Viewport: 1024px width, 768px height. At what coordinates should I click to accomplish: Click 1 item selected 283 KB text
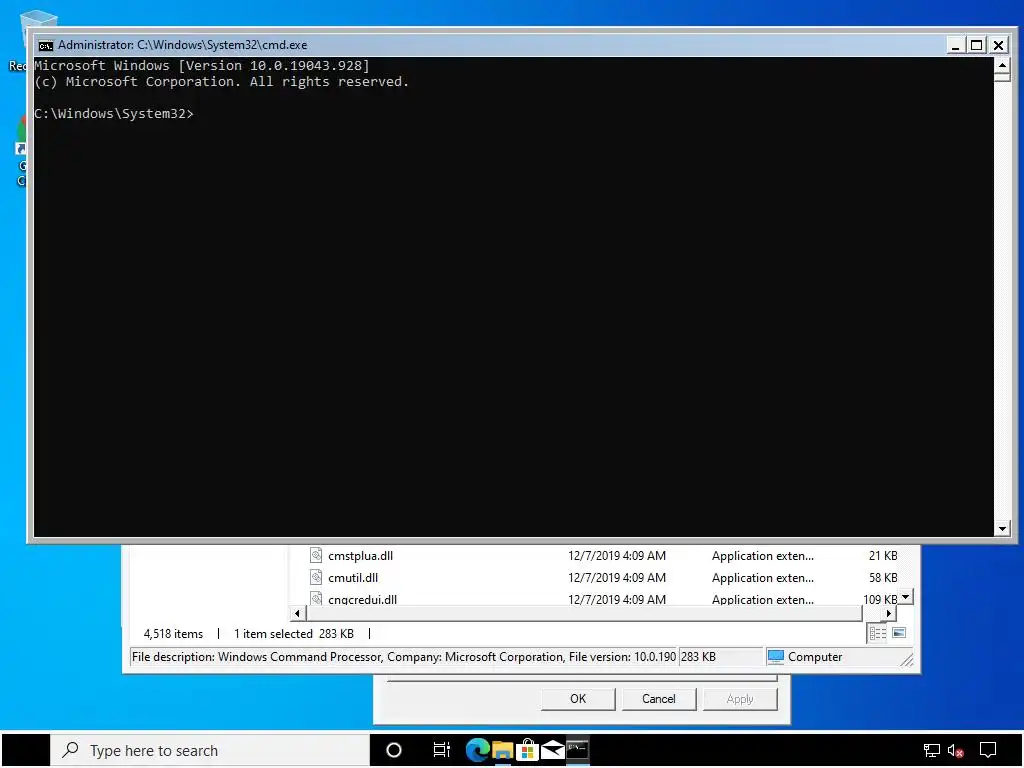point(294,633)
